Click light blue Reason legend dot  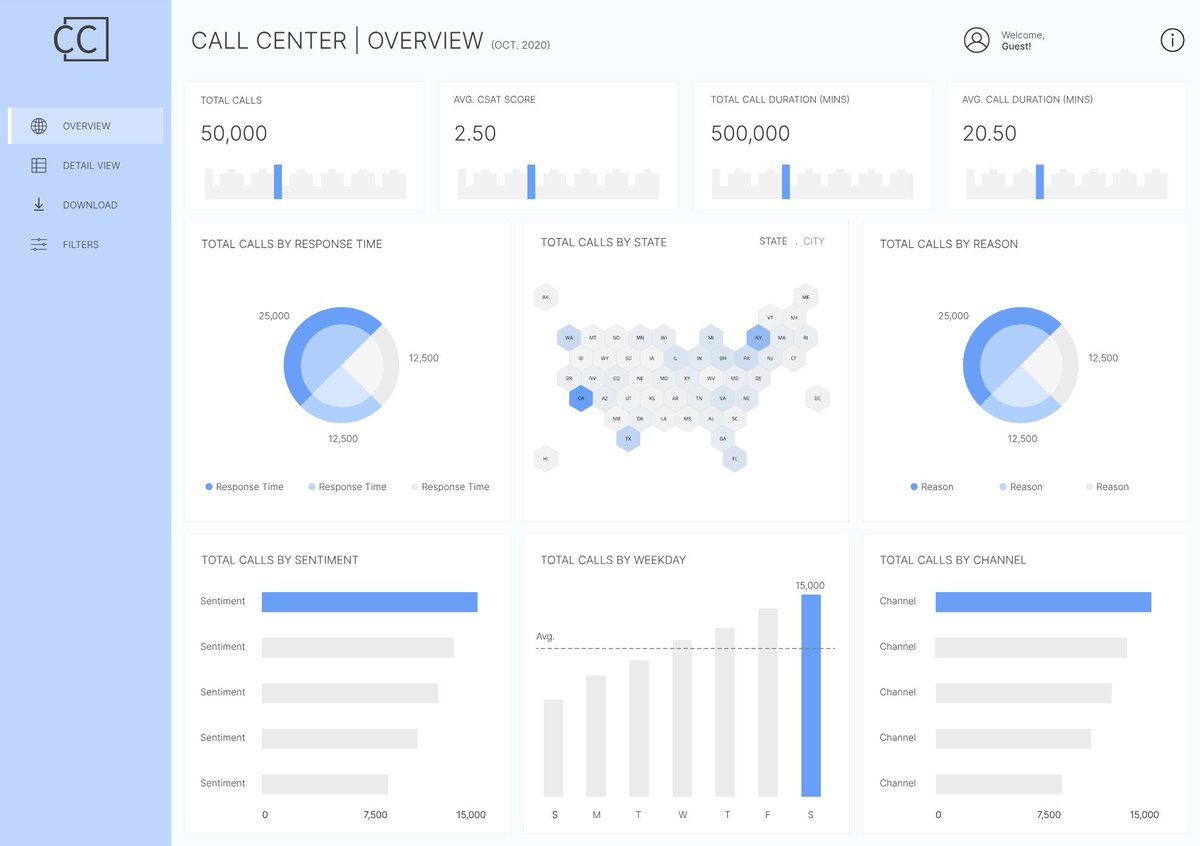coord(1003,487)
